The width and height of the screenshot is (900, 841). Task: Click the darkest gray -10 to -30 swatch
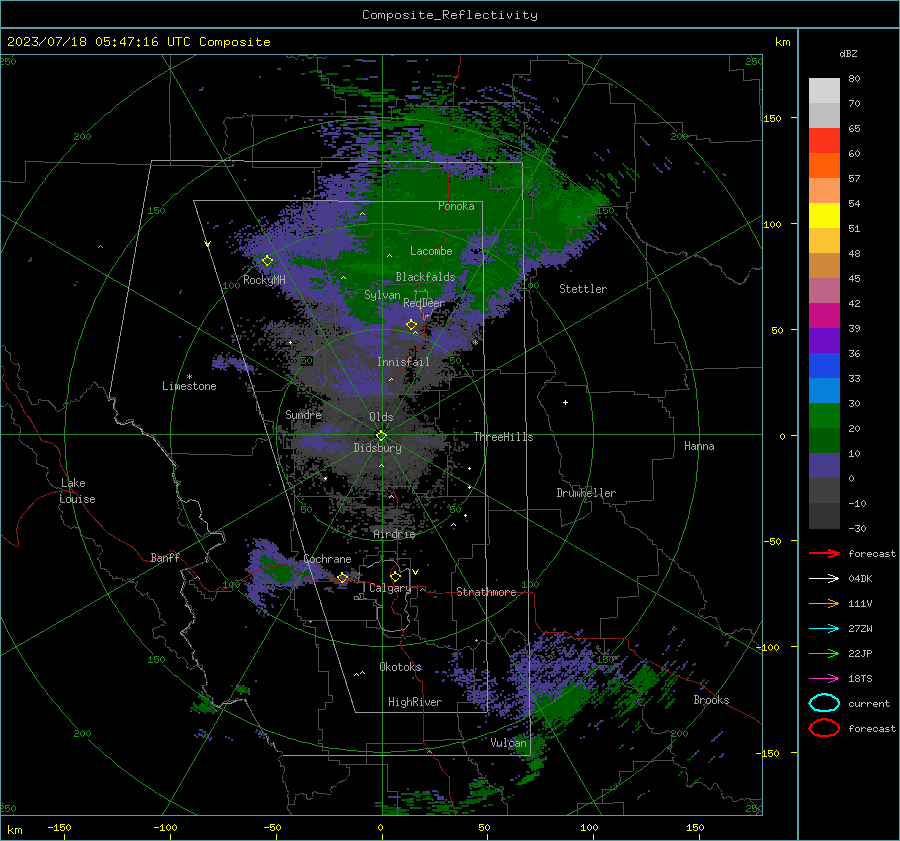824,516
